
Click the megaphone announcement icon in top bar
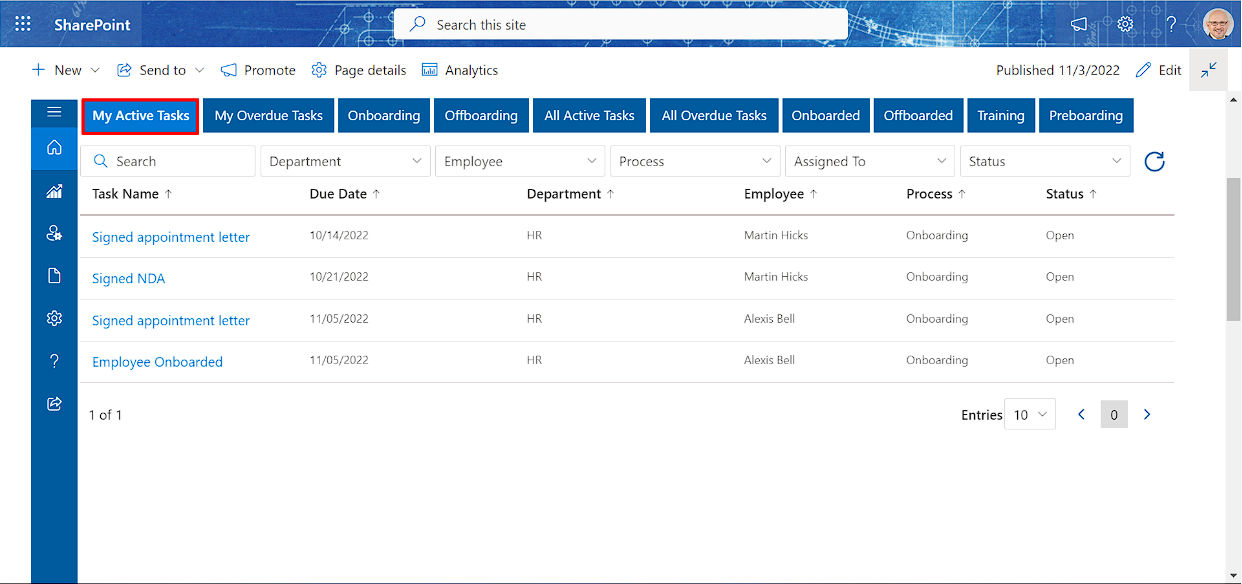[1078, 24]
